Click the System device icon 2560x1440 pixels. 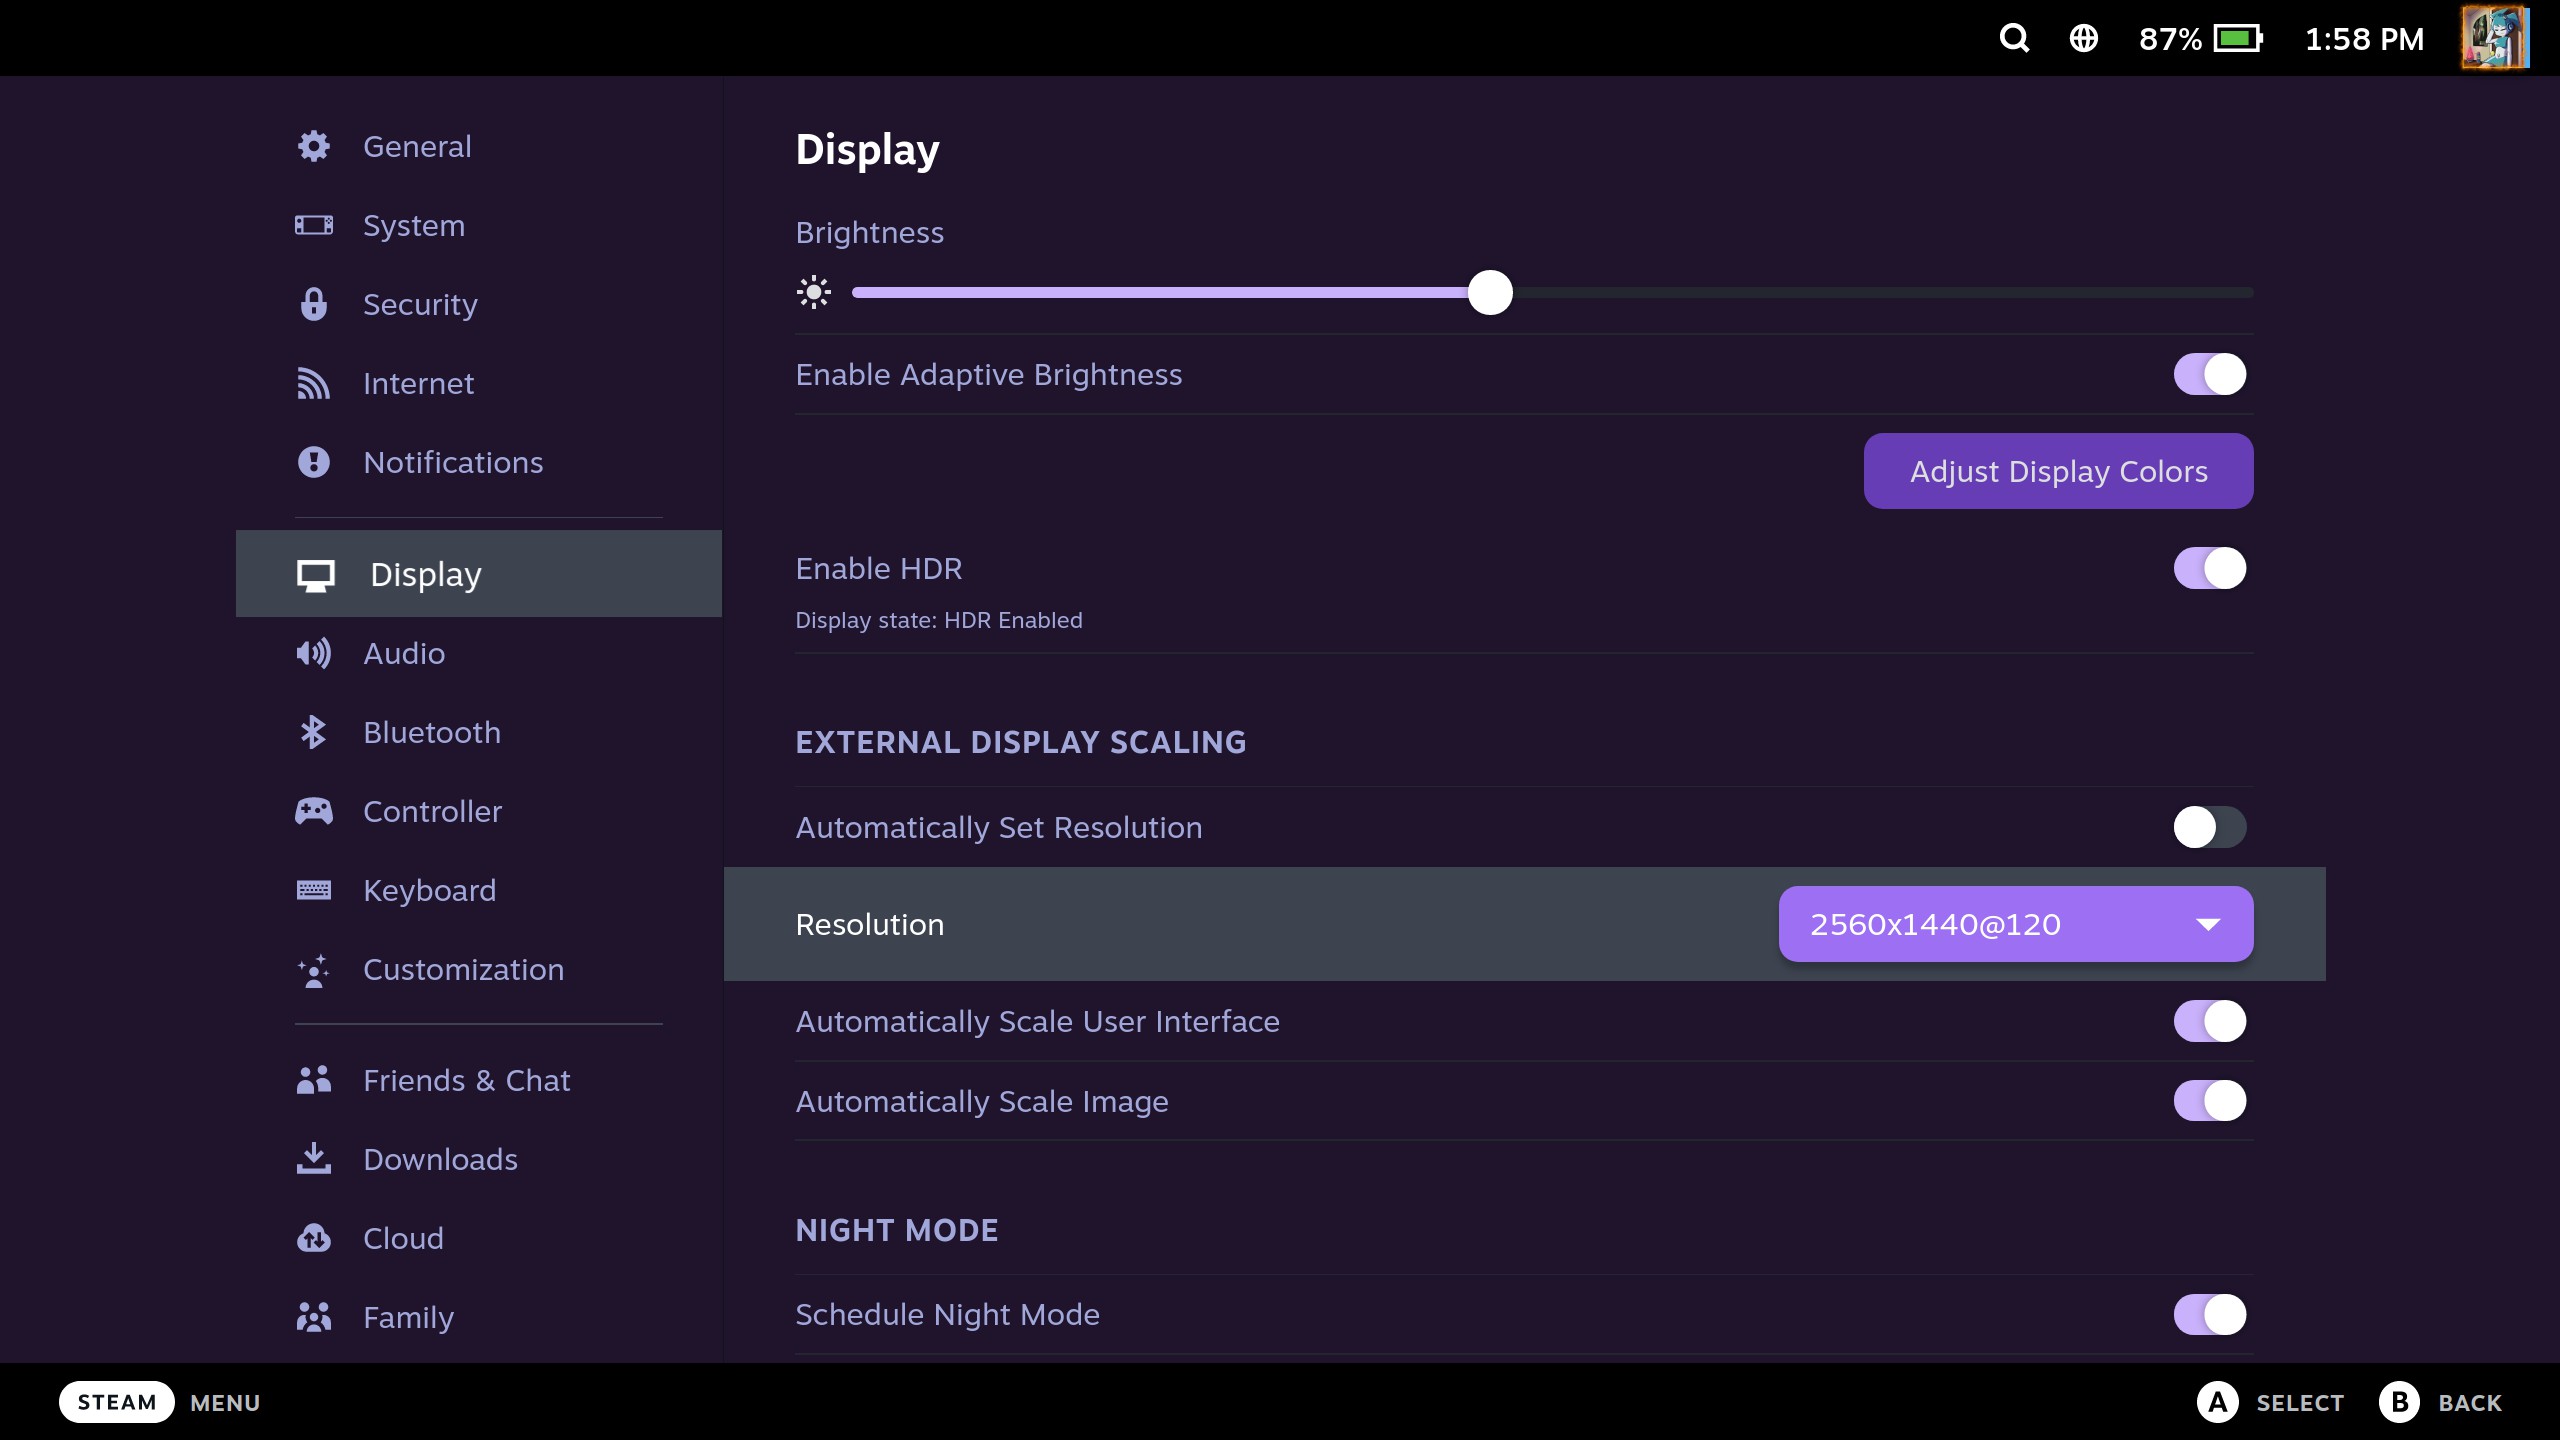[314, 225]
